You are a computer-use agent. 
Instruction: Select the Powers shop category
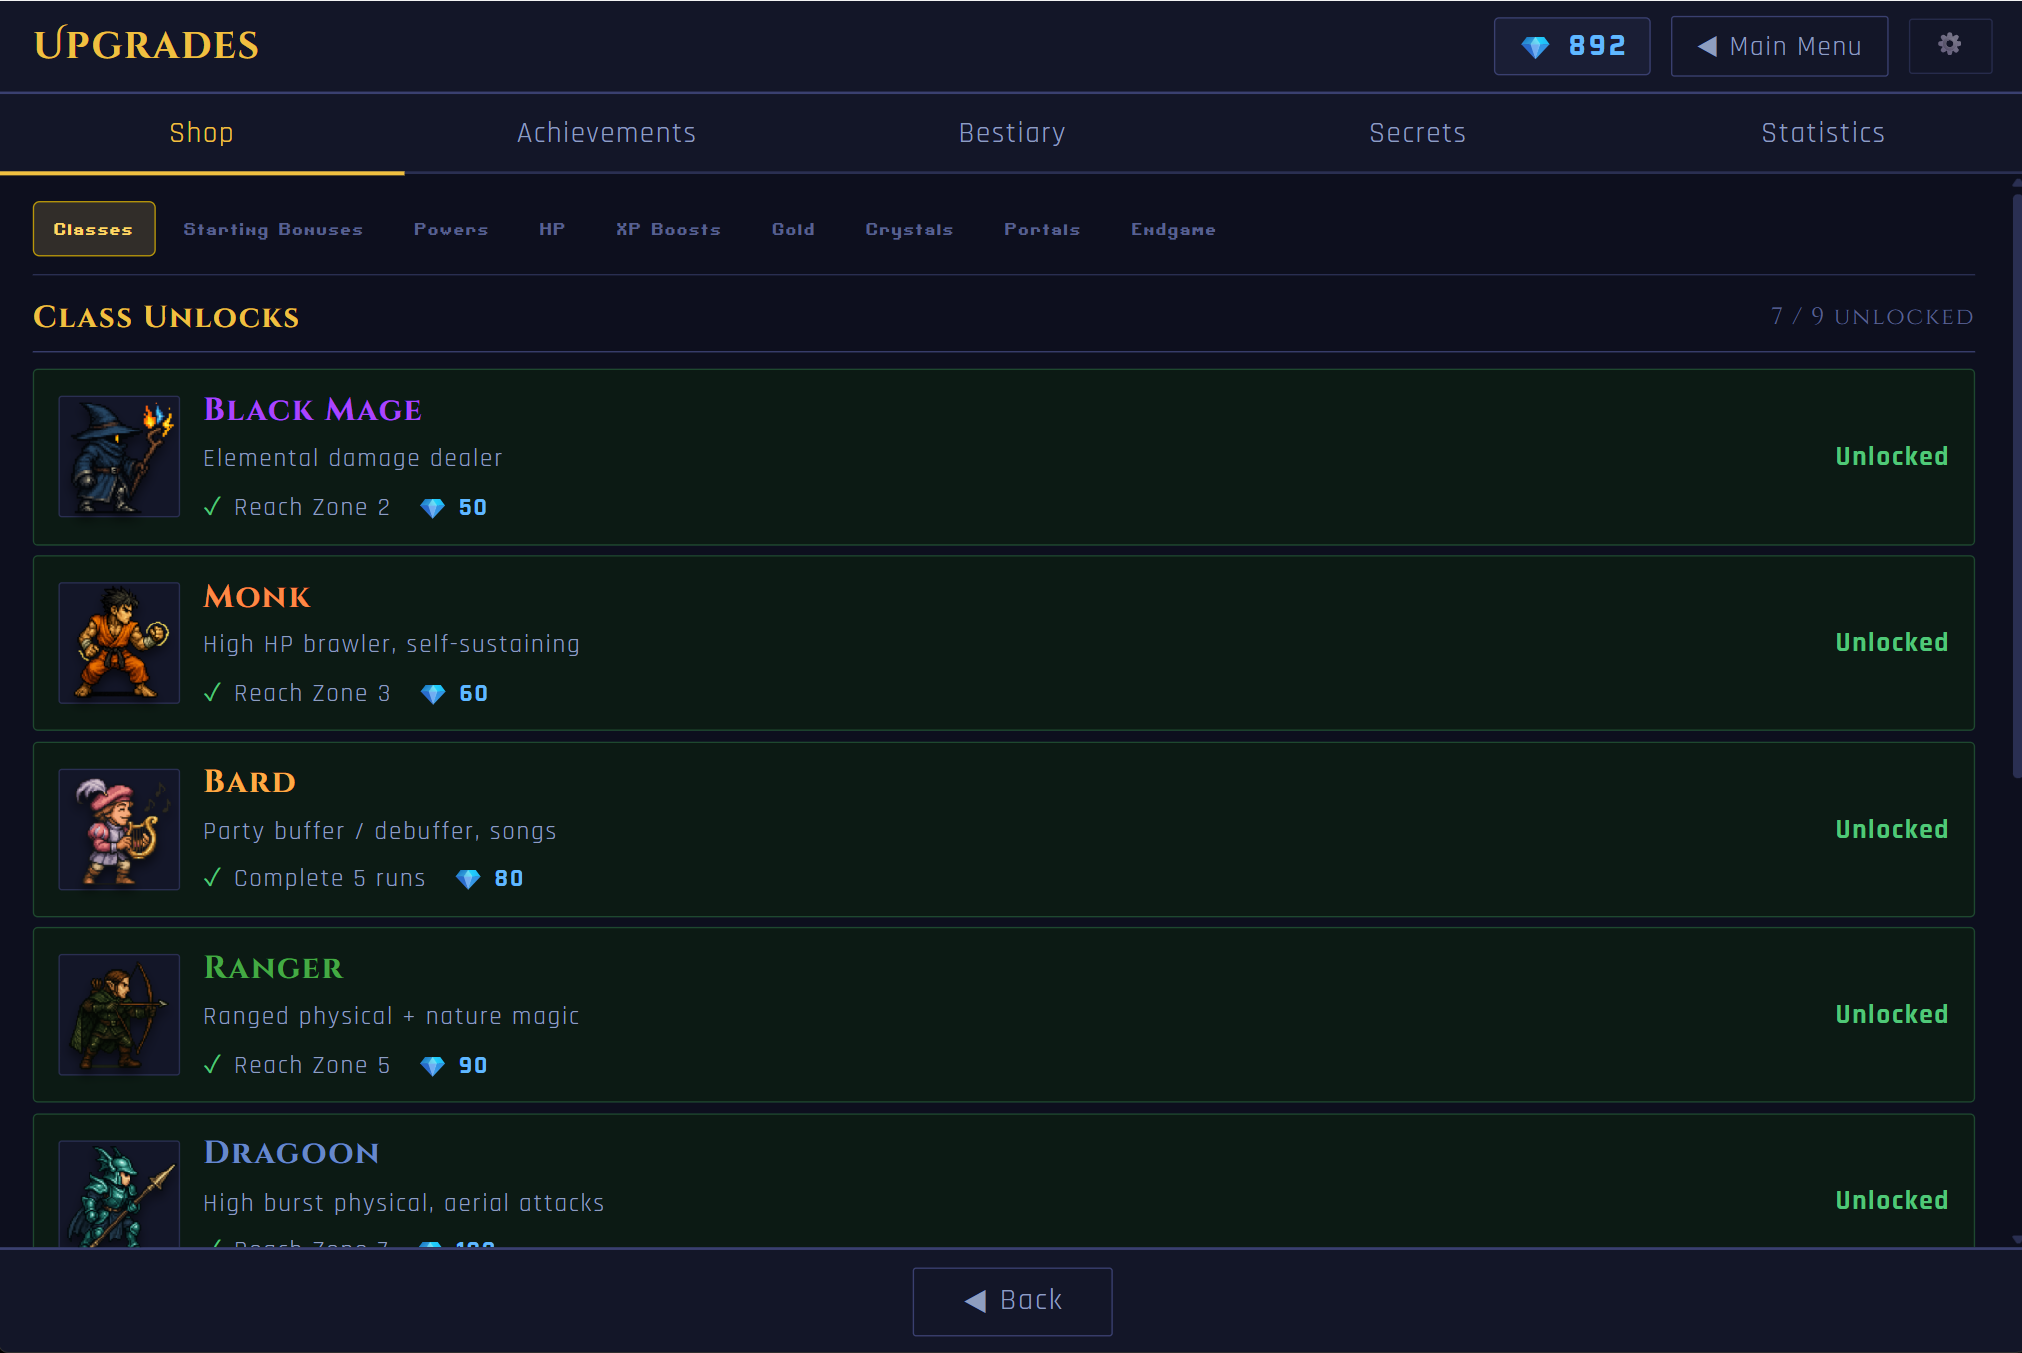point(451,229)
